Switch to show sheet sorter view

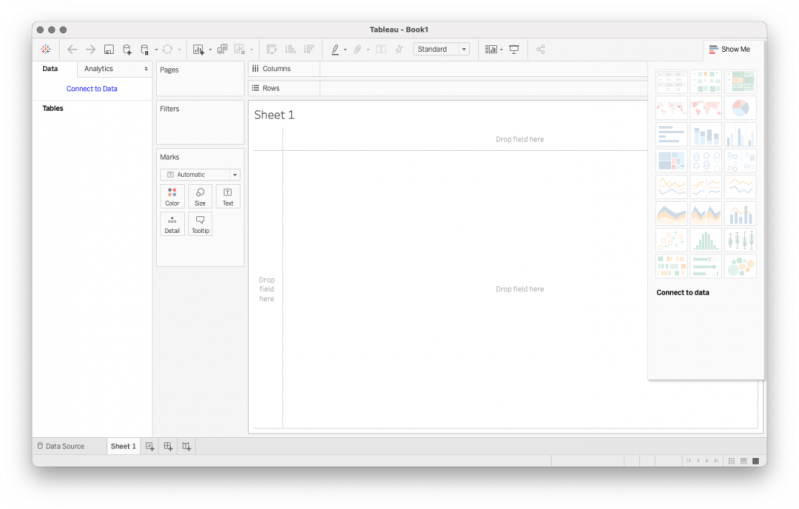[x=732, y=461]
